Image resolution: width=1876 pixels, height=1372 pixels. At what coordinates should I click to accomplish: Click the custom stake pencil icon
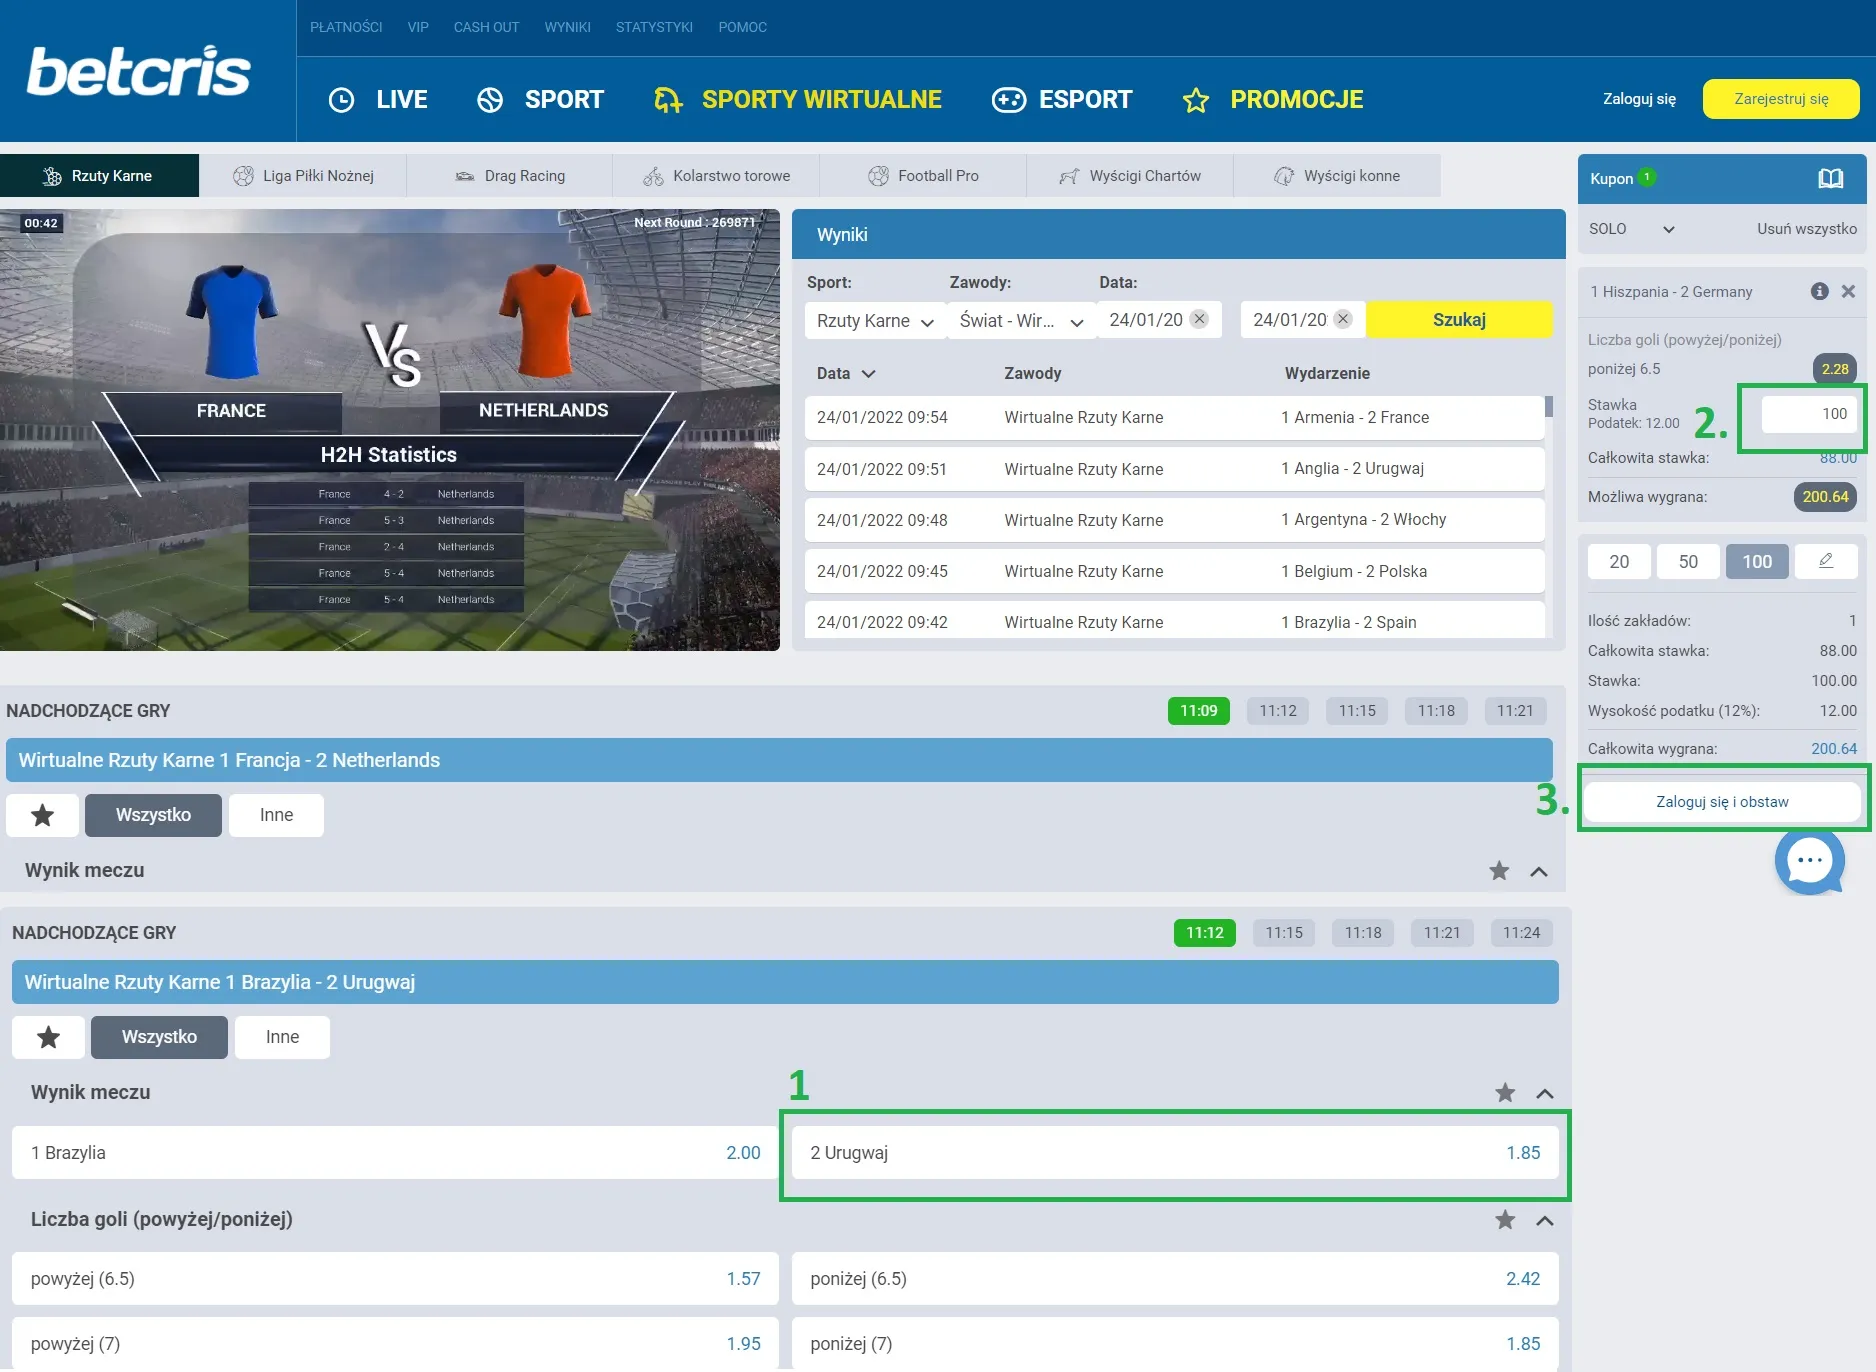tap(1826, 561)
